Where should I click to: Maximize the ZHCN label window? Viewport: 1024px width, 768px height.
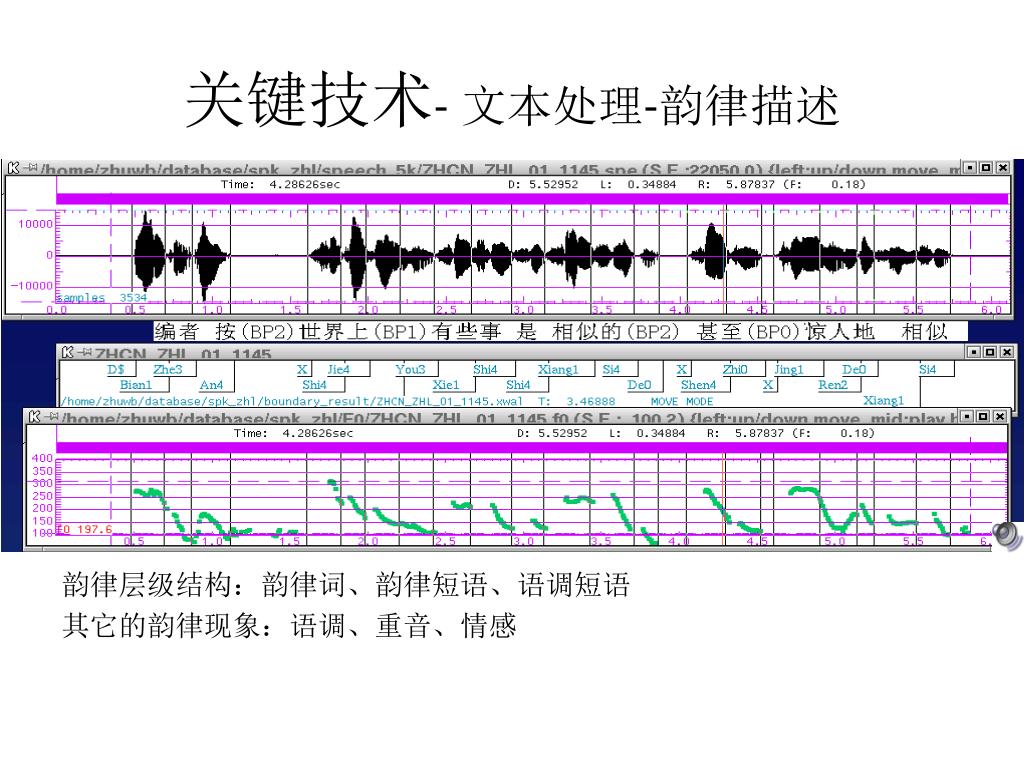click(x=991, y=352)
